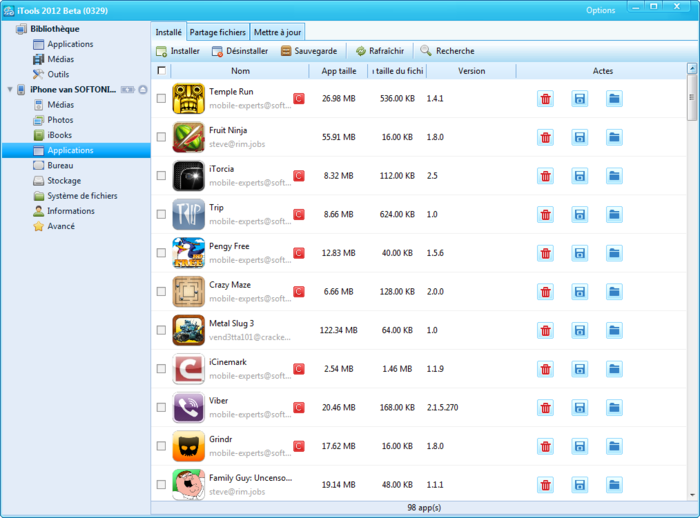
Task: Tick the Crazy Maze checkbox
Action: [x=161, y=292]
